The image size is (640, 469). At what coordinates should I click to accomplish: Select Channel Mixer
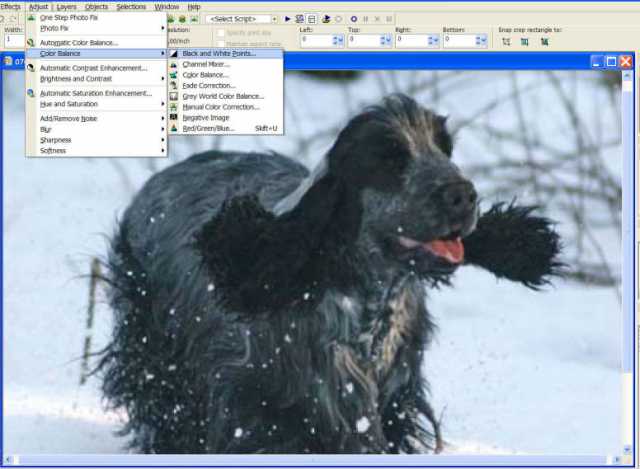coord(225,64)
